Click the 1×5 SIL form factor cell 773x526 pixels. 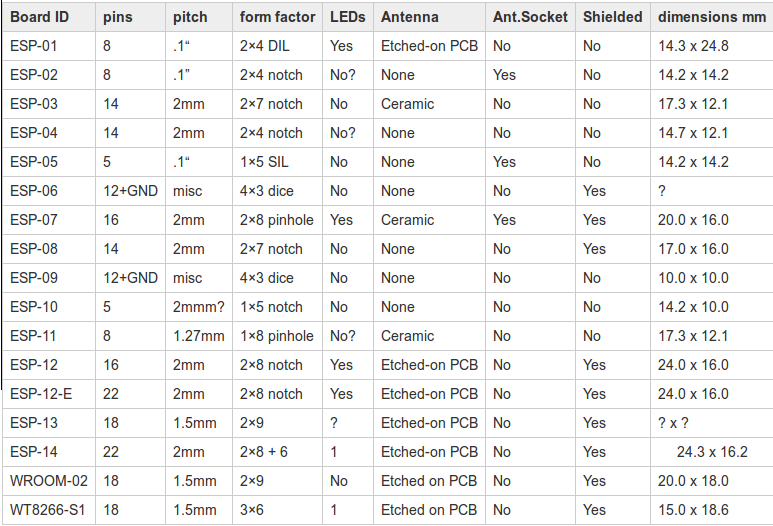265,162
